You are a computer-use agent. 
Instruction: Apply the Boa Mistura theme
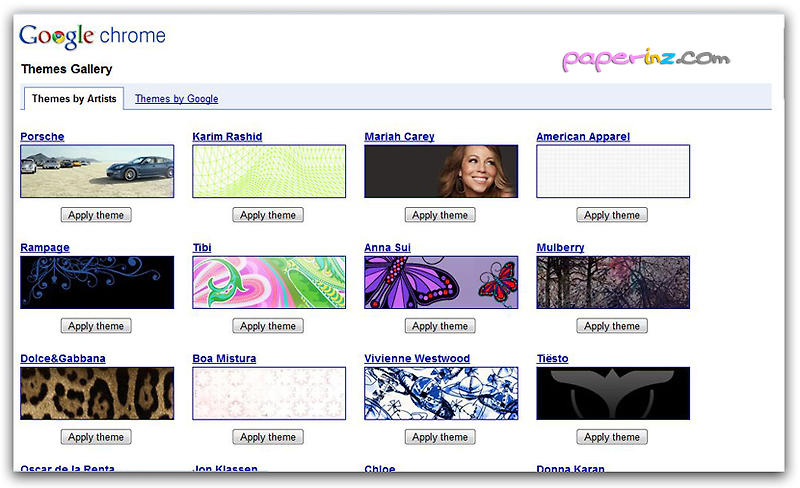268,437
